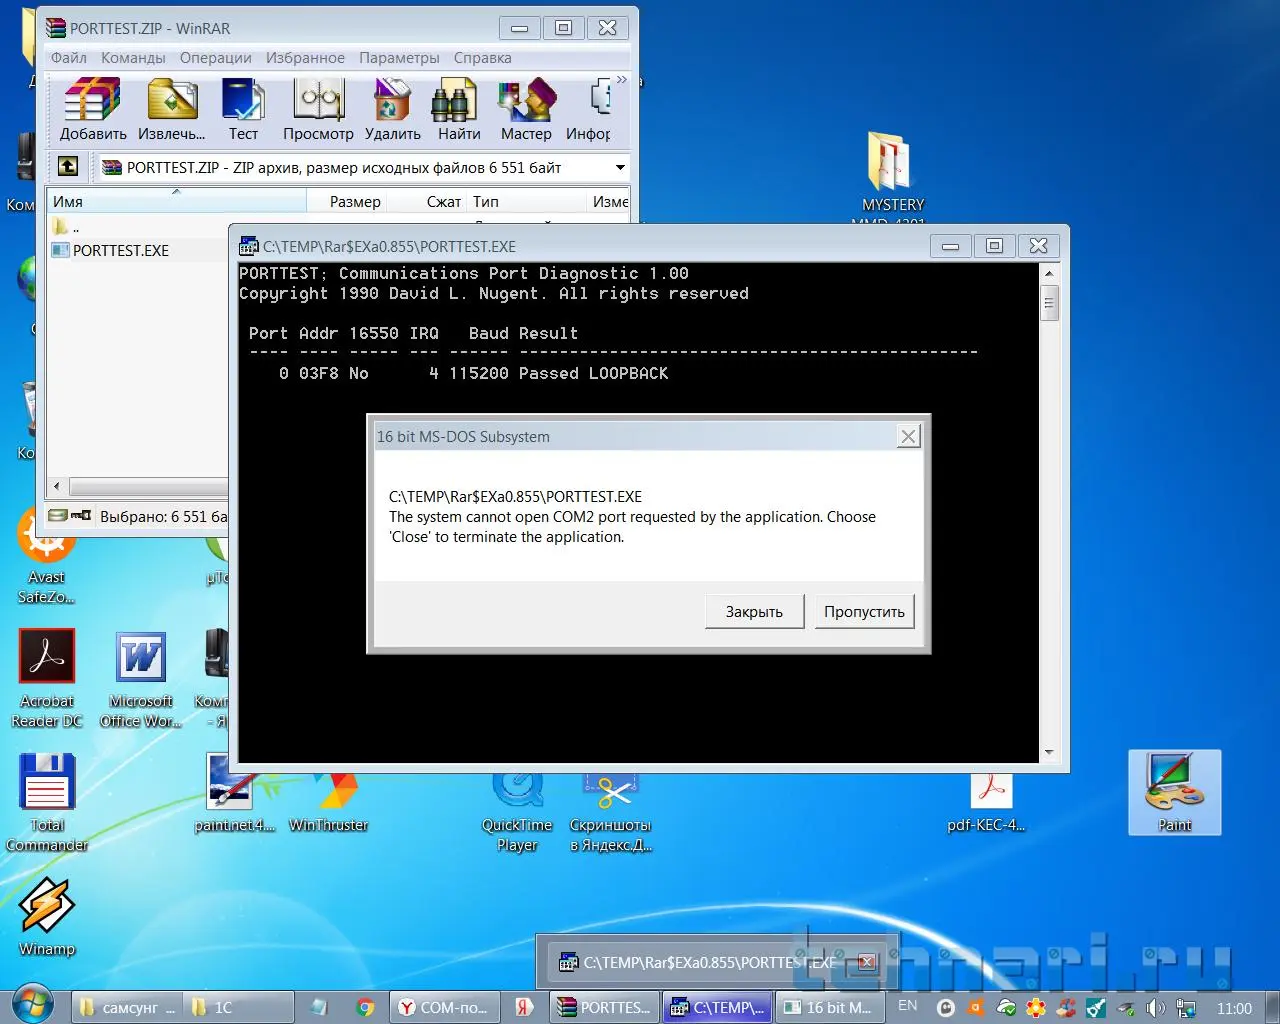This screenshot has width=1280, height=1024.
Task: Click the Инфор (Info) toolbar icon
Action: [590, 110]
